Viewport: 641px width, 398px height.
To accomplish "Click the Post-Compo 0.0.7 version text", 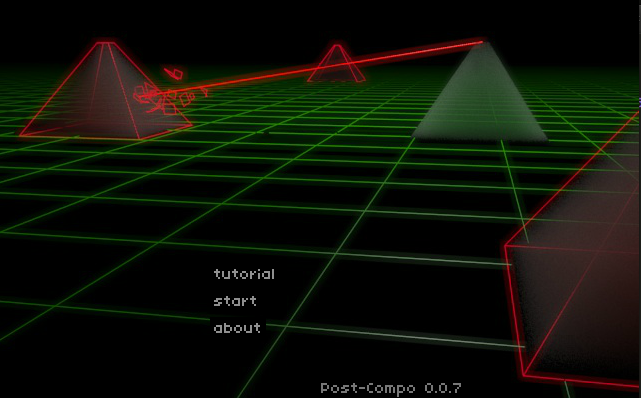I will pyautogui.click(x=391, y=388).
